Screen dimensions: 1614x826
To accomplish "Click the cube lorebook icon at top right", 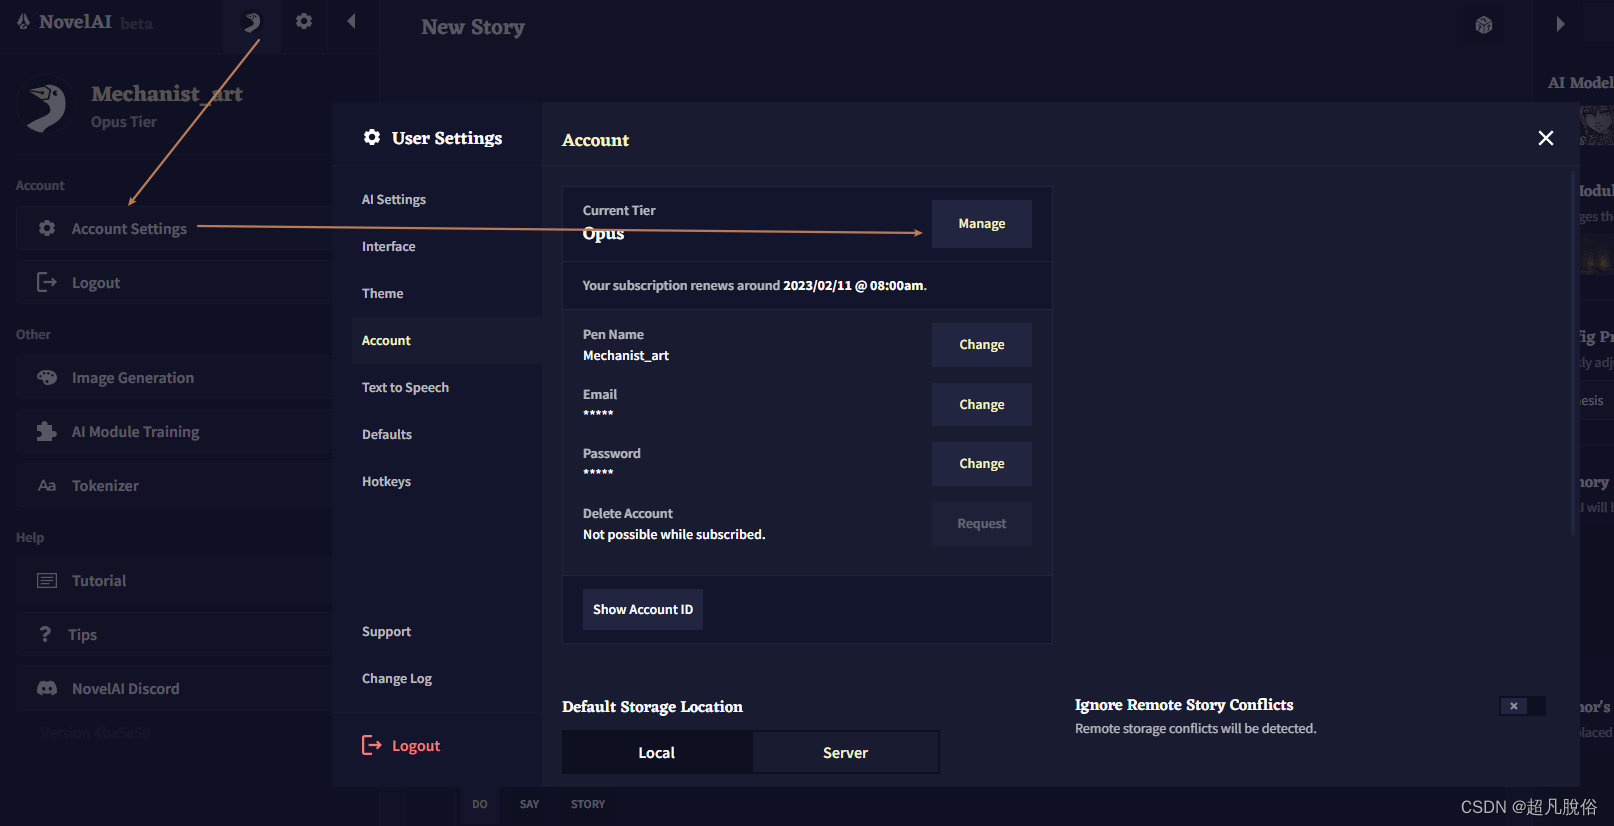I will (1484, 25).
